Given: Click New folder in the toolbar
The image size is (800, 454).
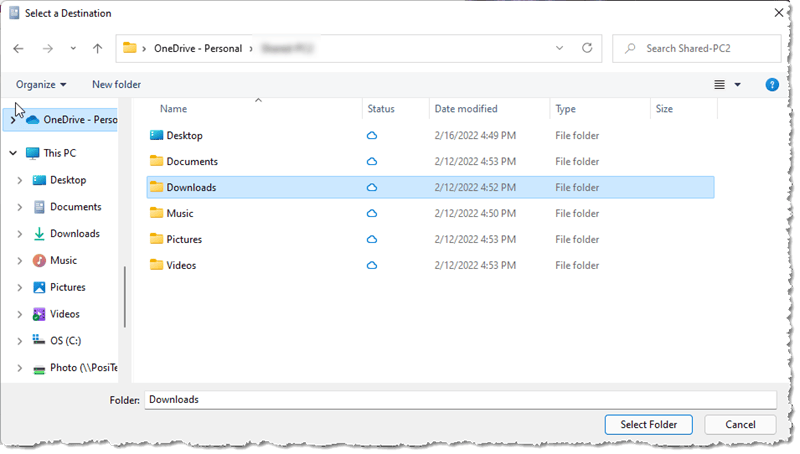Looking at the screenshot, I should (x=116, y=85).
